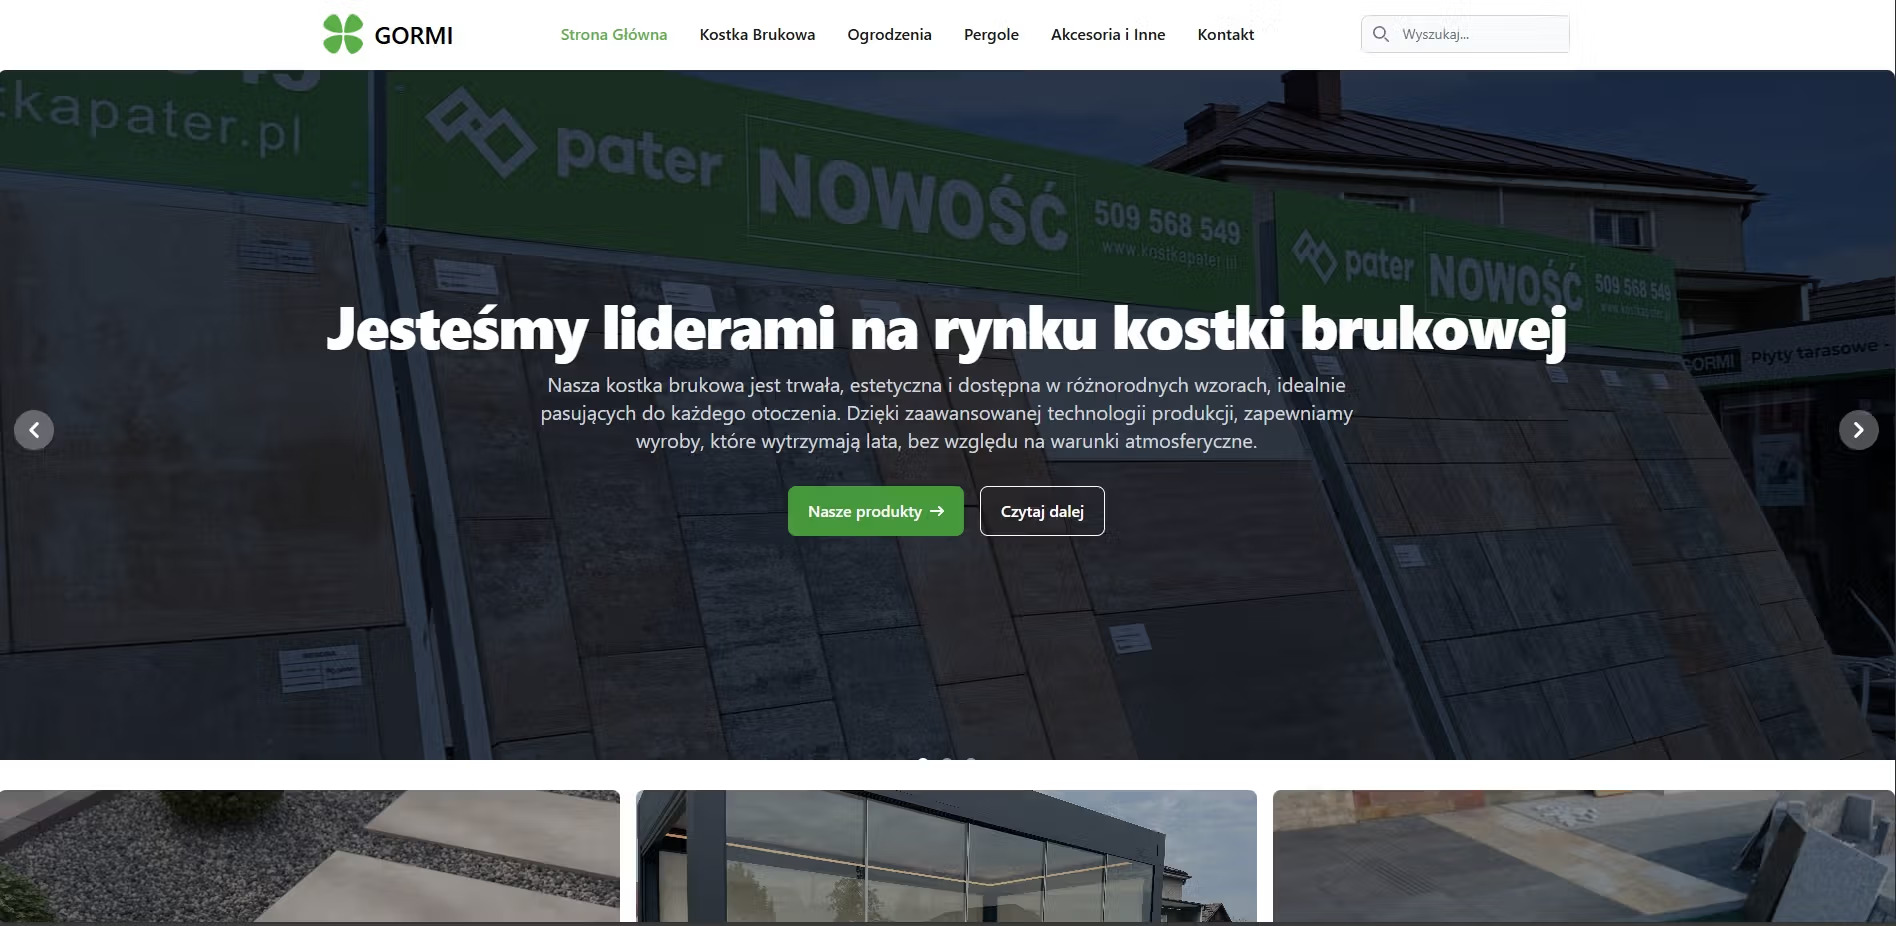This screenshot has height=926, width=1896.
Task: Click the Nasza kostka brukowa description paragraph
Action: click(946, 413)
